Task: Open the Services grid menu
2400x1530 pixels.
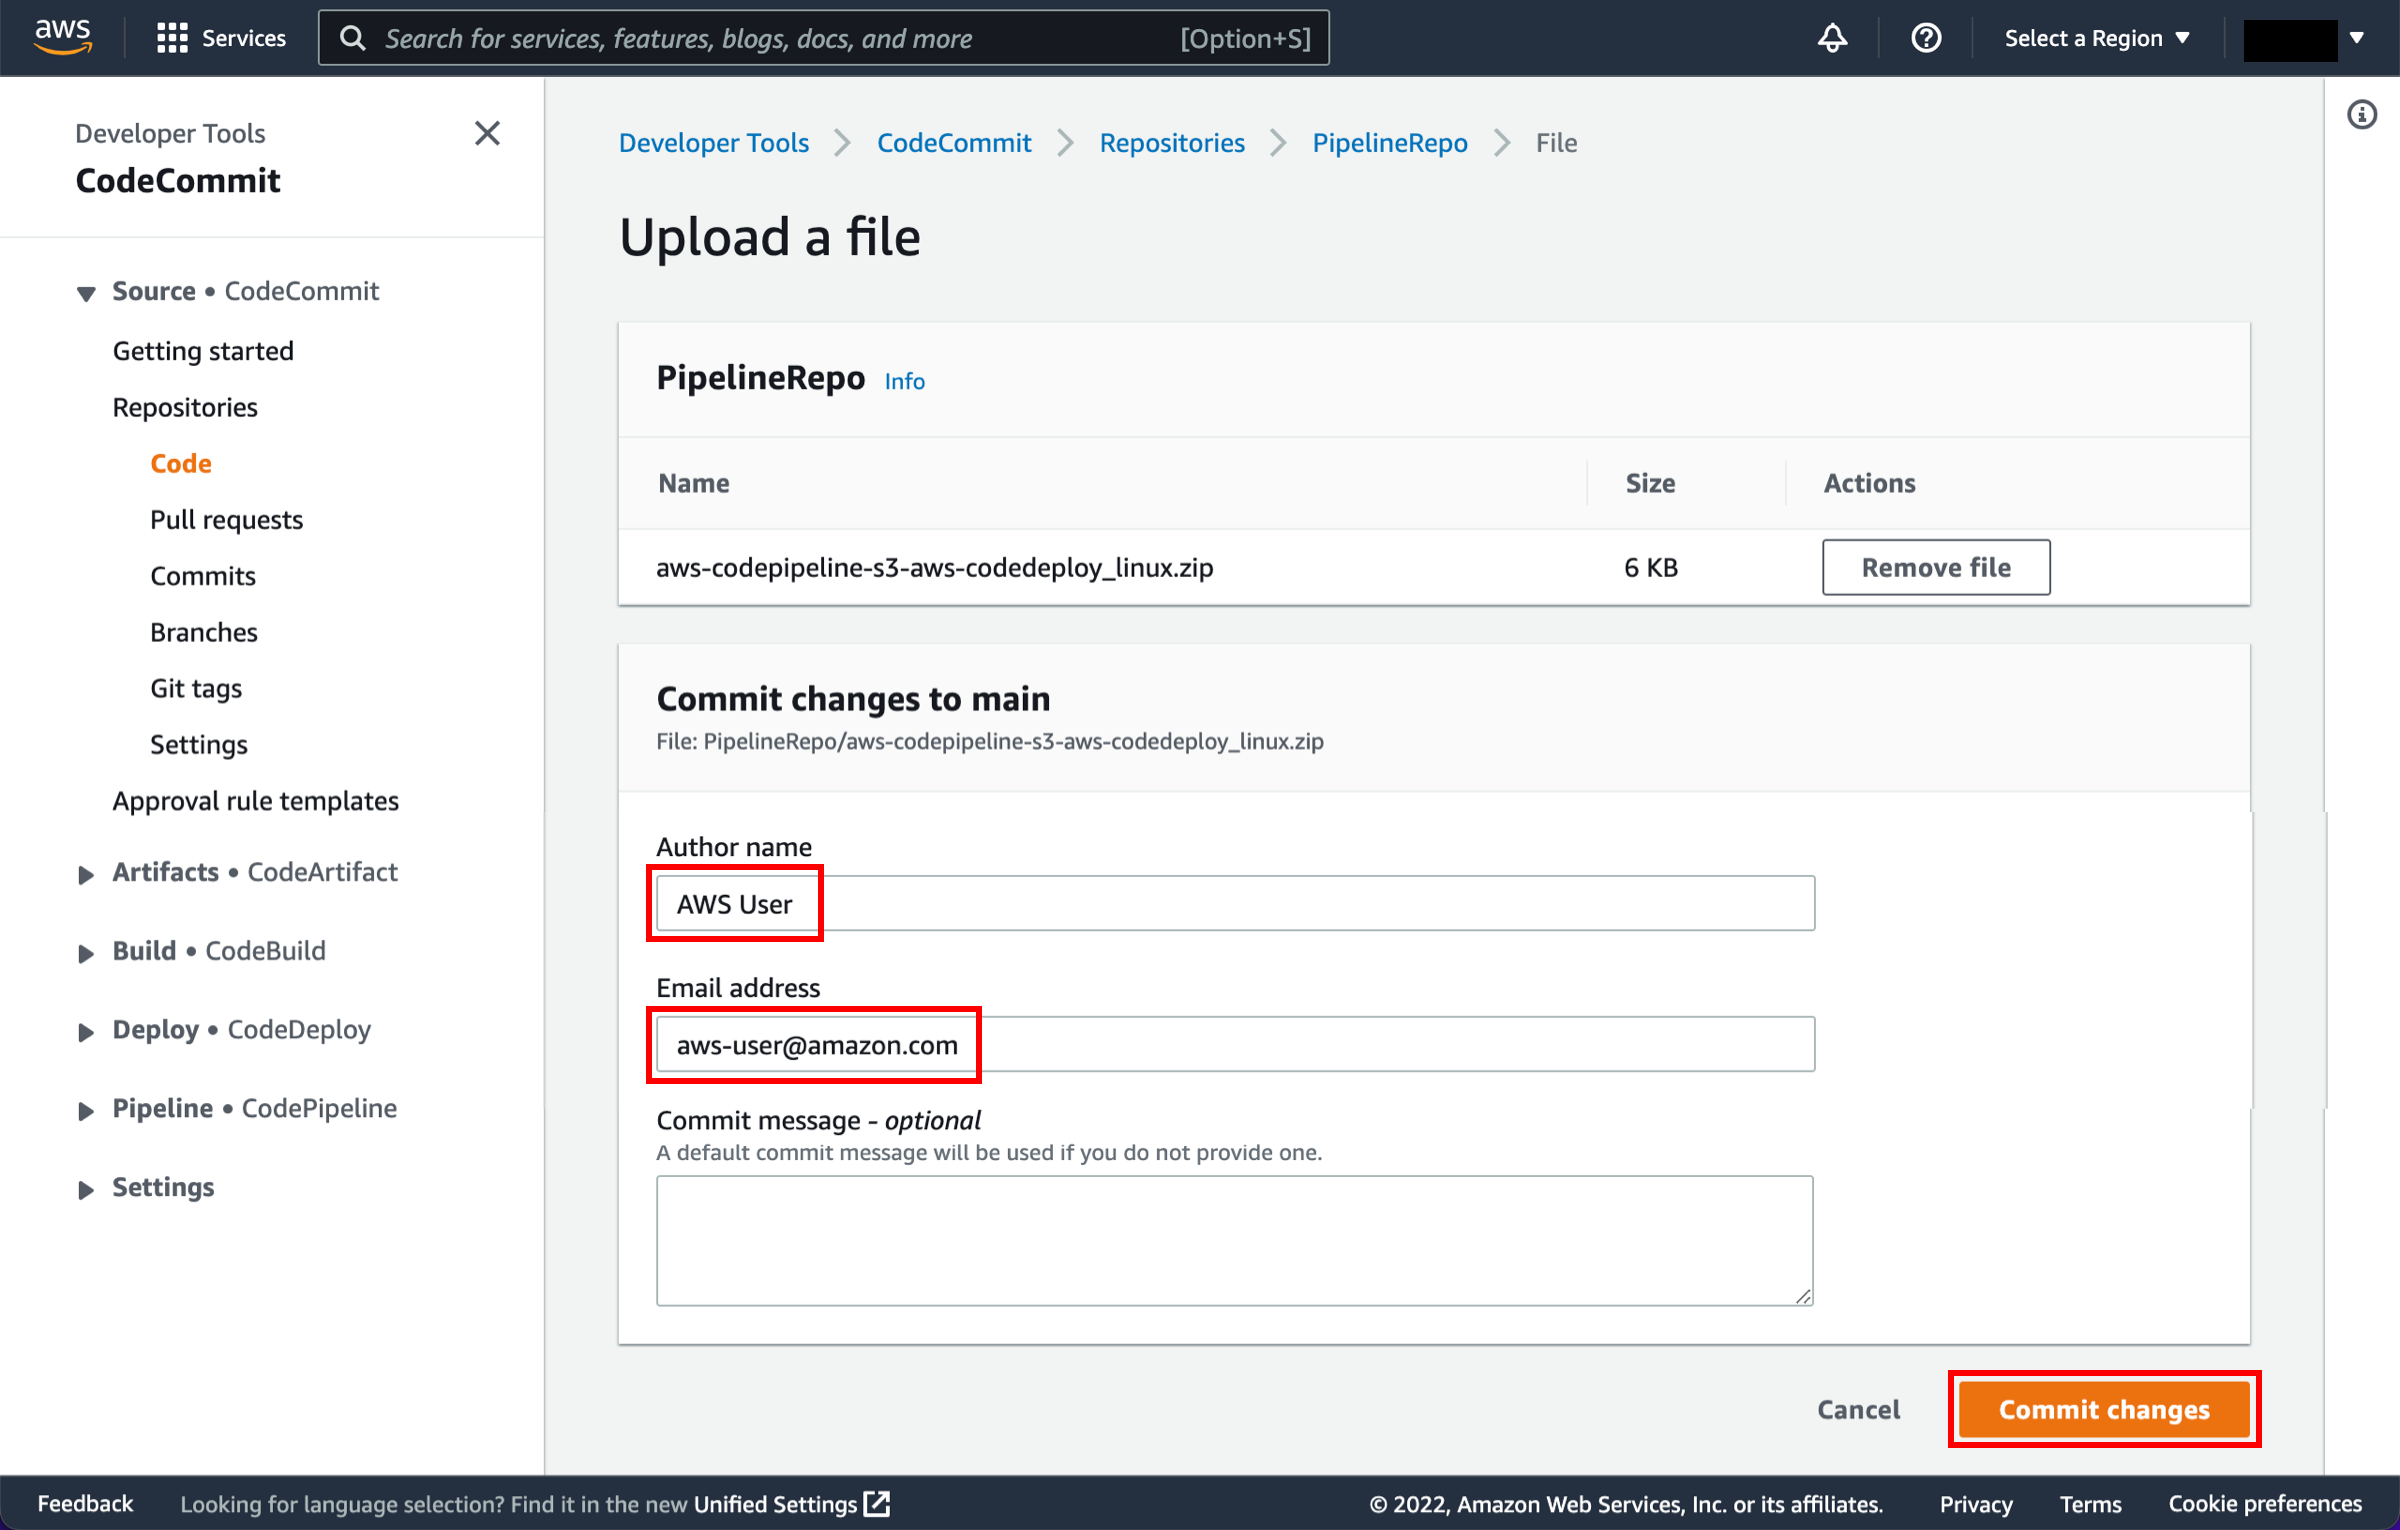Action: pos(172,38)
